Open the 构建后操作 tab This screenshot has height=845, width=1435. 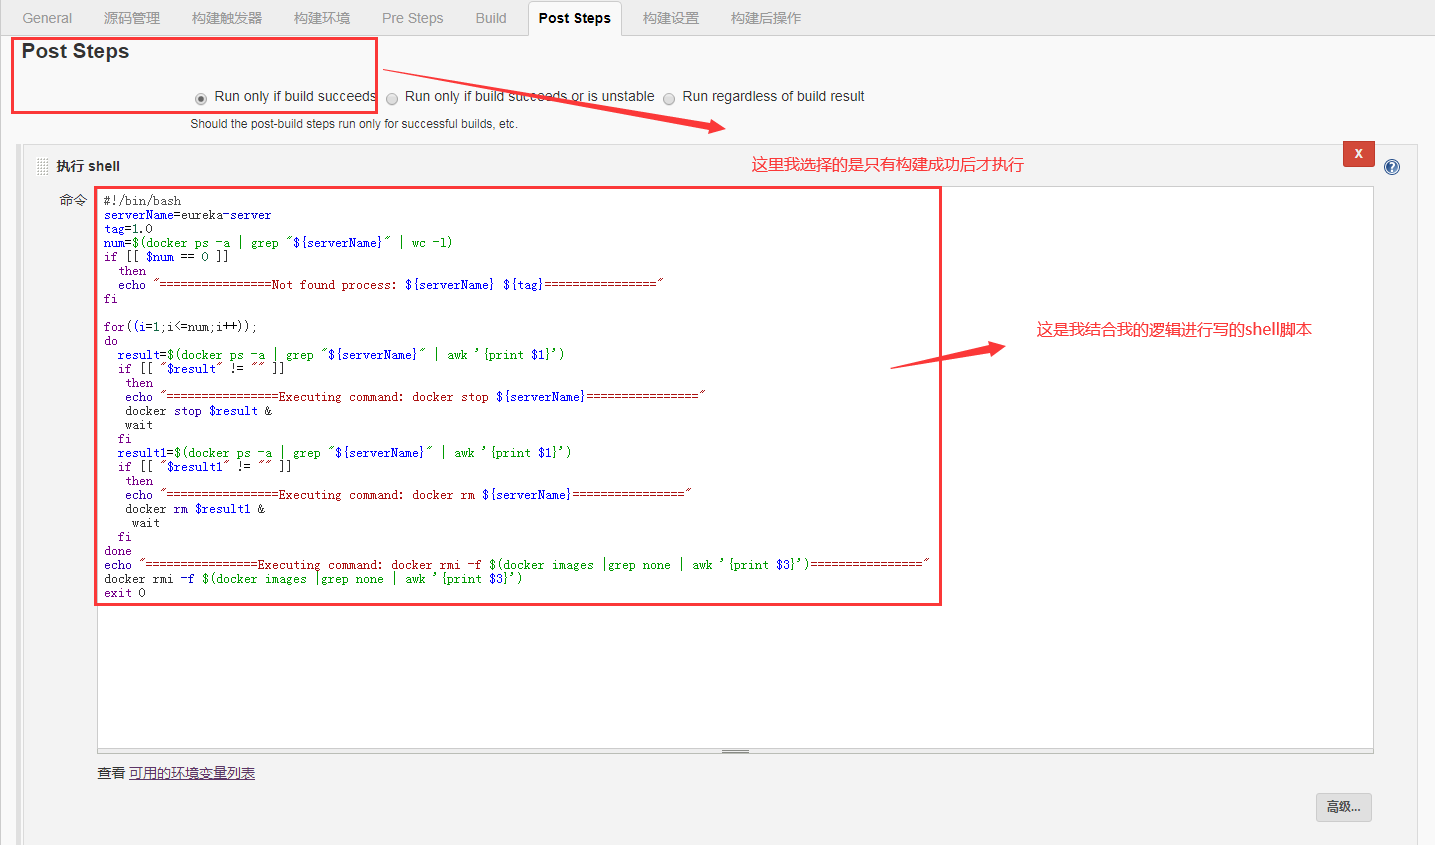tap(766, 18)
